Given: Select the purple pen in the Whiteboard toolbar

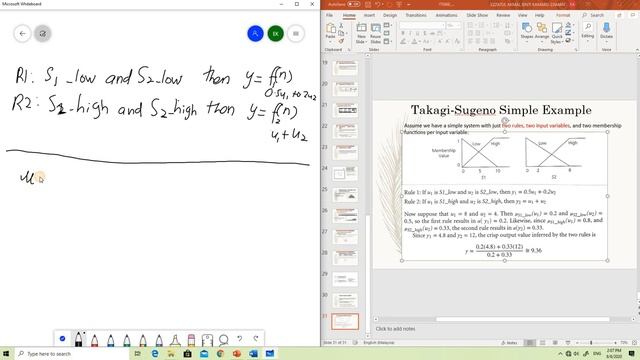Looking at the screenshot, I should 159,340.
